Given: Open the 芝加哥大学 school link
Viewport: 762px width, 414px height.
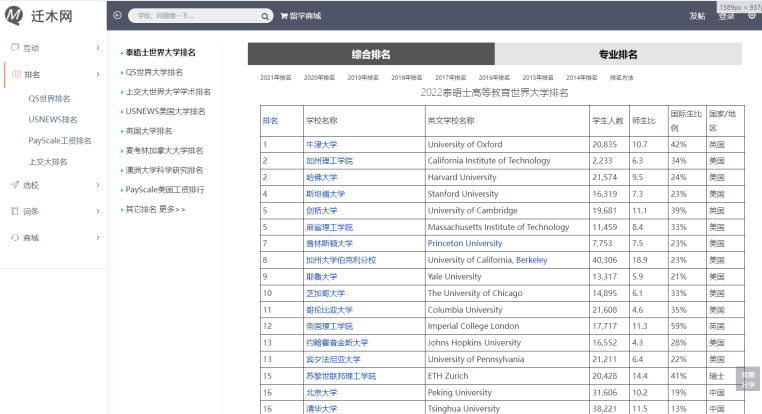Looking at the screenshot, I should tap(325, 293).
